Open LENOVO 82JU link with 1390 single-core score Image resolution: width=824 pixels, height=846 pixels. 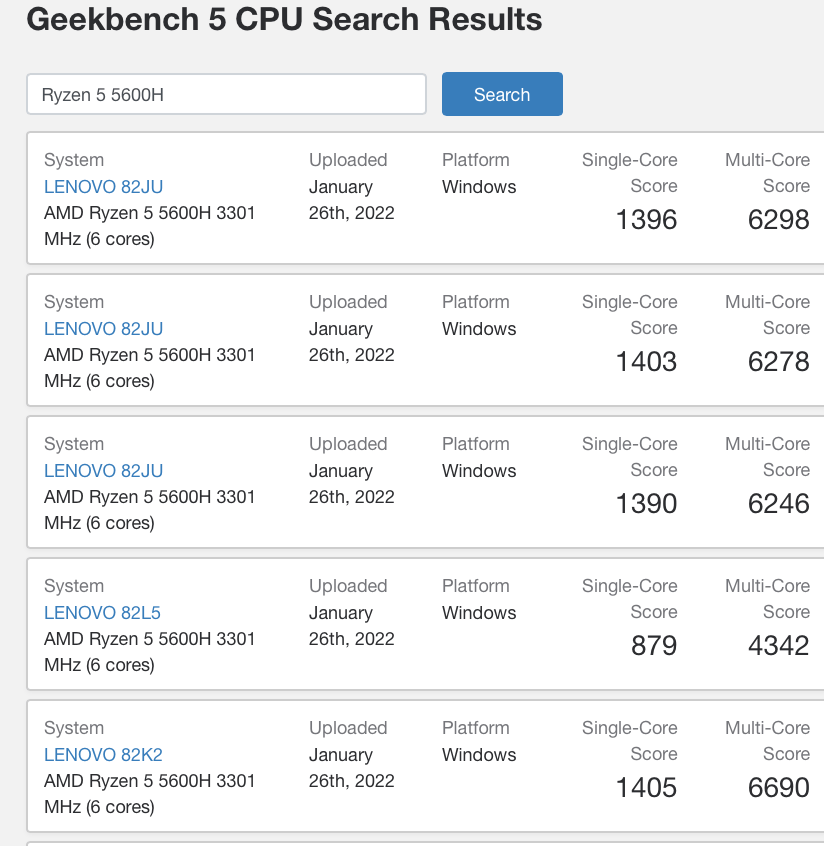click(104, 470)
